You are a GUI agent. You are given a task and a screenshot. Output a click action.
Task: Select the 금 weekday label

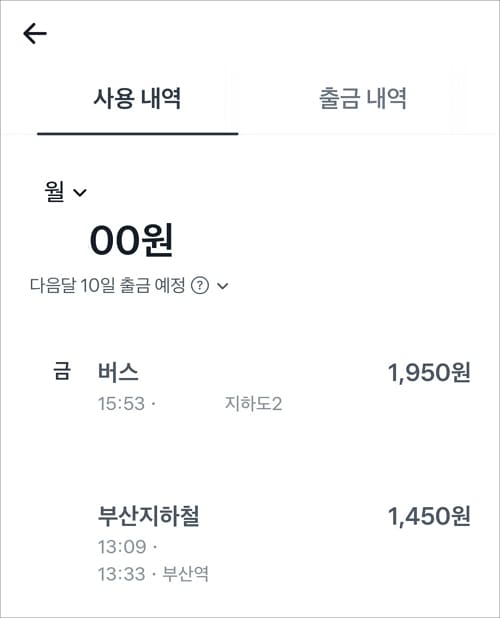pyautogui.click(x=62, y=372)
